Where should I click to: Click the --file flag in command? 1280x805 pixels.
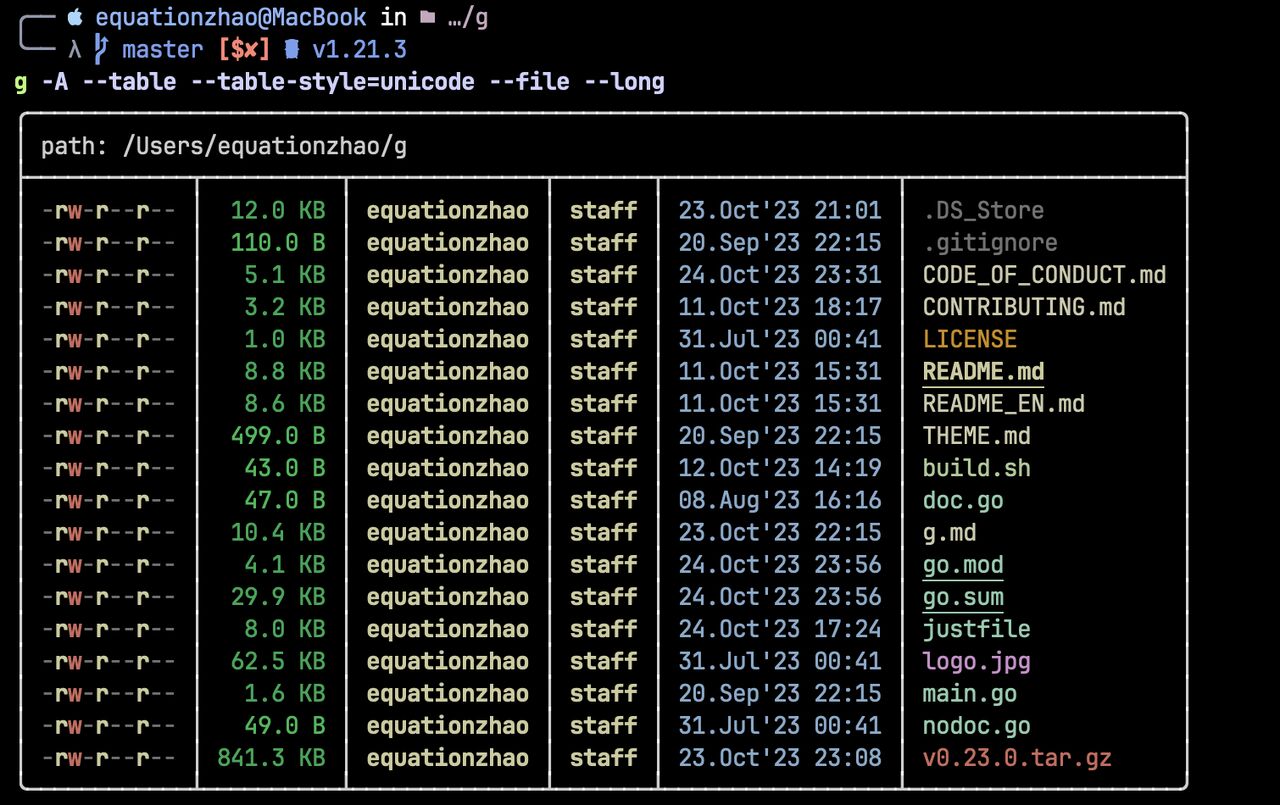[529, 82]
